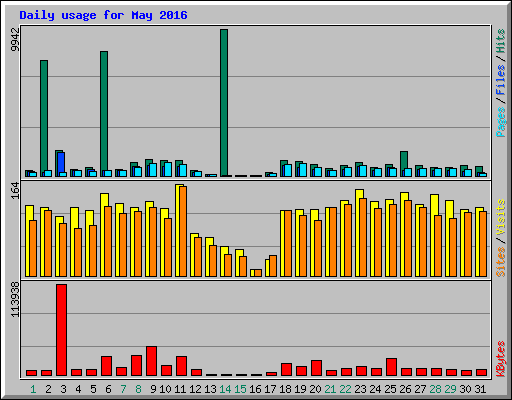Click the cyan pages bar for day 10
This screenshot has width=512, height=400.
click(168, 169)
